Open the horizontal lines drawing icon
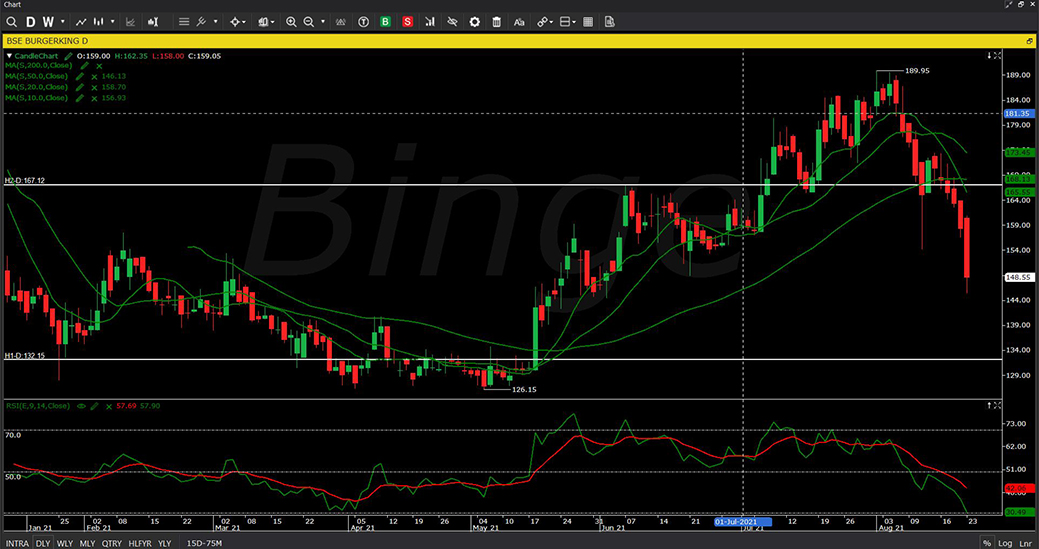Screen dimensions: 1039x549 [184, 22]
